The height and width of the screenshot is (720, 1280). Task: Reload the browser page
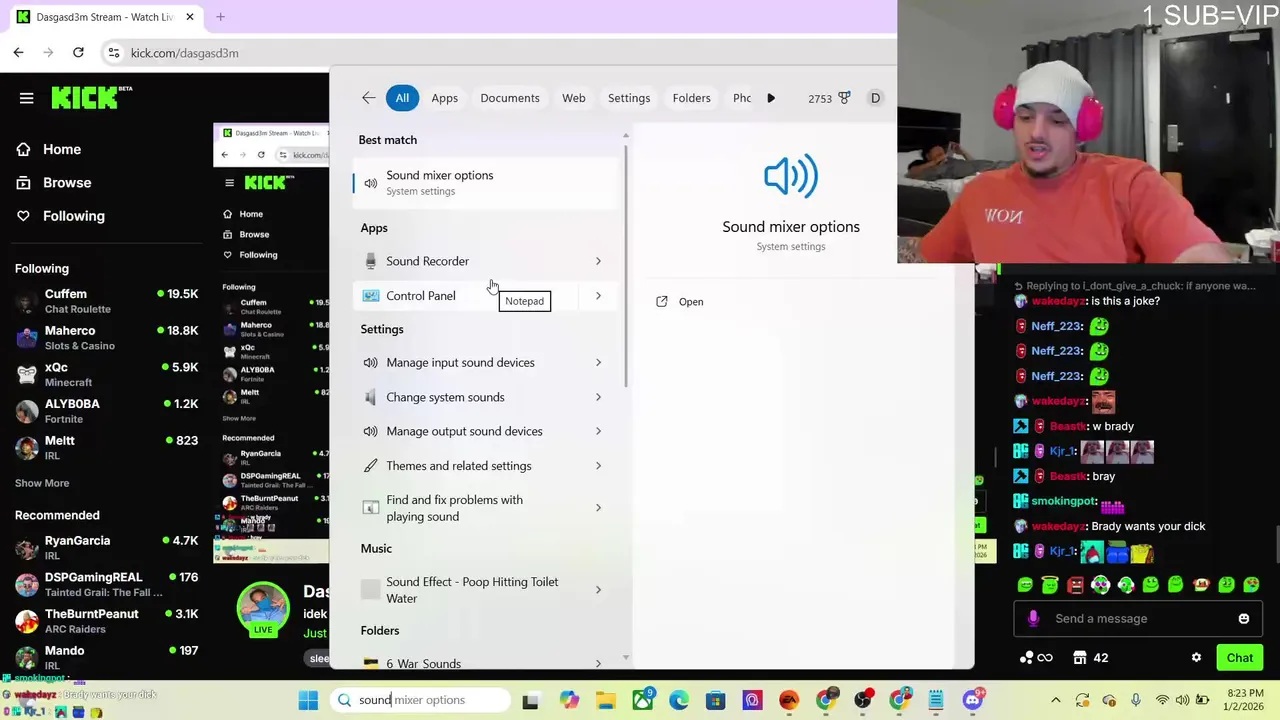(78, 52)
